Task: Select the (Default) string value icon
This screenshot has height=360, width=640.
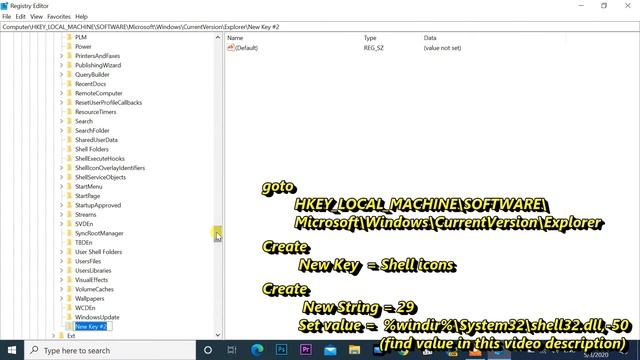Action: click(231, 48)
